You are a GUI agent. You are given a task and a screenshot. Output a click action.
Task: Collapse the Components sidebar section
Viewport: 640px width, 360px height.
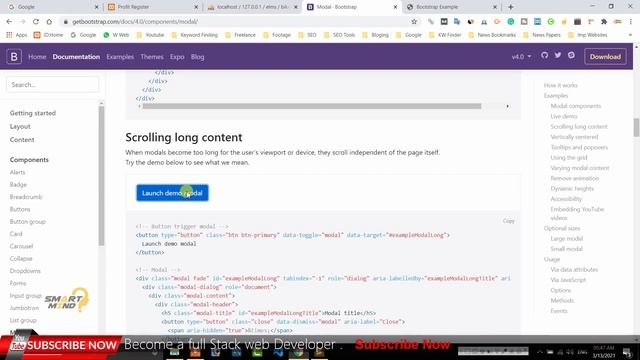(29, 160)
